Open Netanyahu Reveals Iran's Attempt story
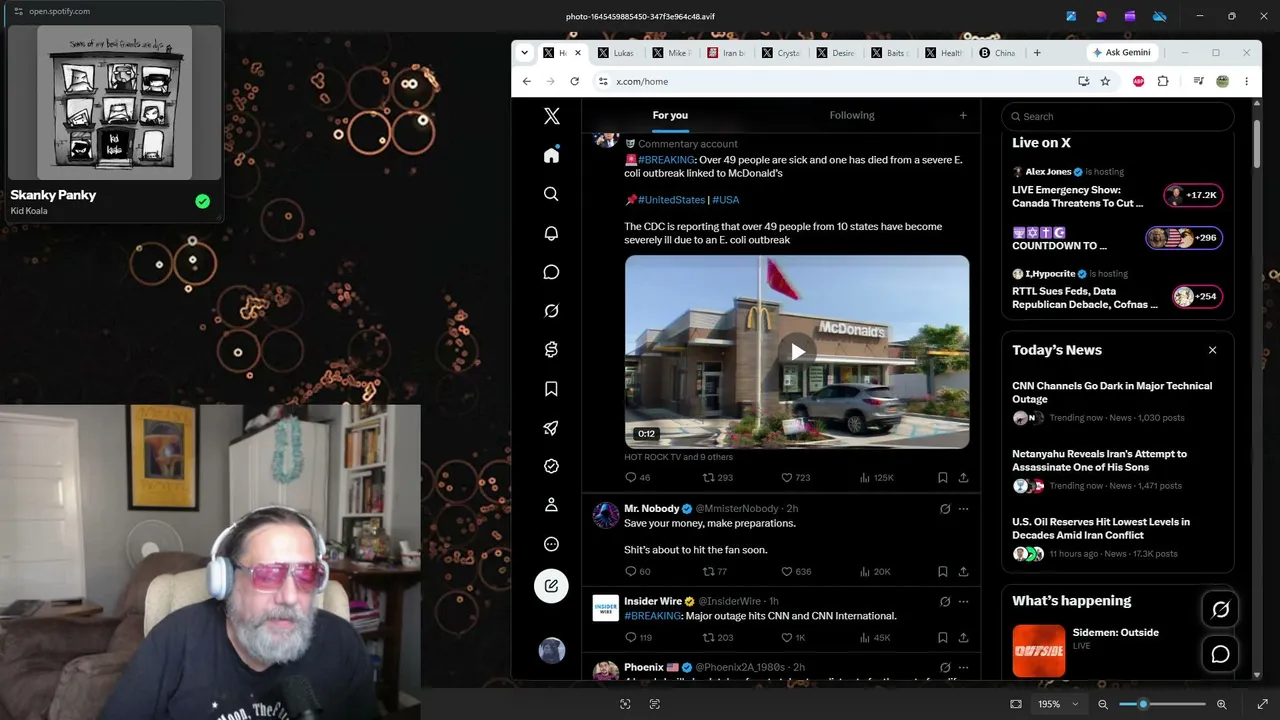The height and width of the screenshot is (720, 1280). coord(1117,469)
